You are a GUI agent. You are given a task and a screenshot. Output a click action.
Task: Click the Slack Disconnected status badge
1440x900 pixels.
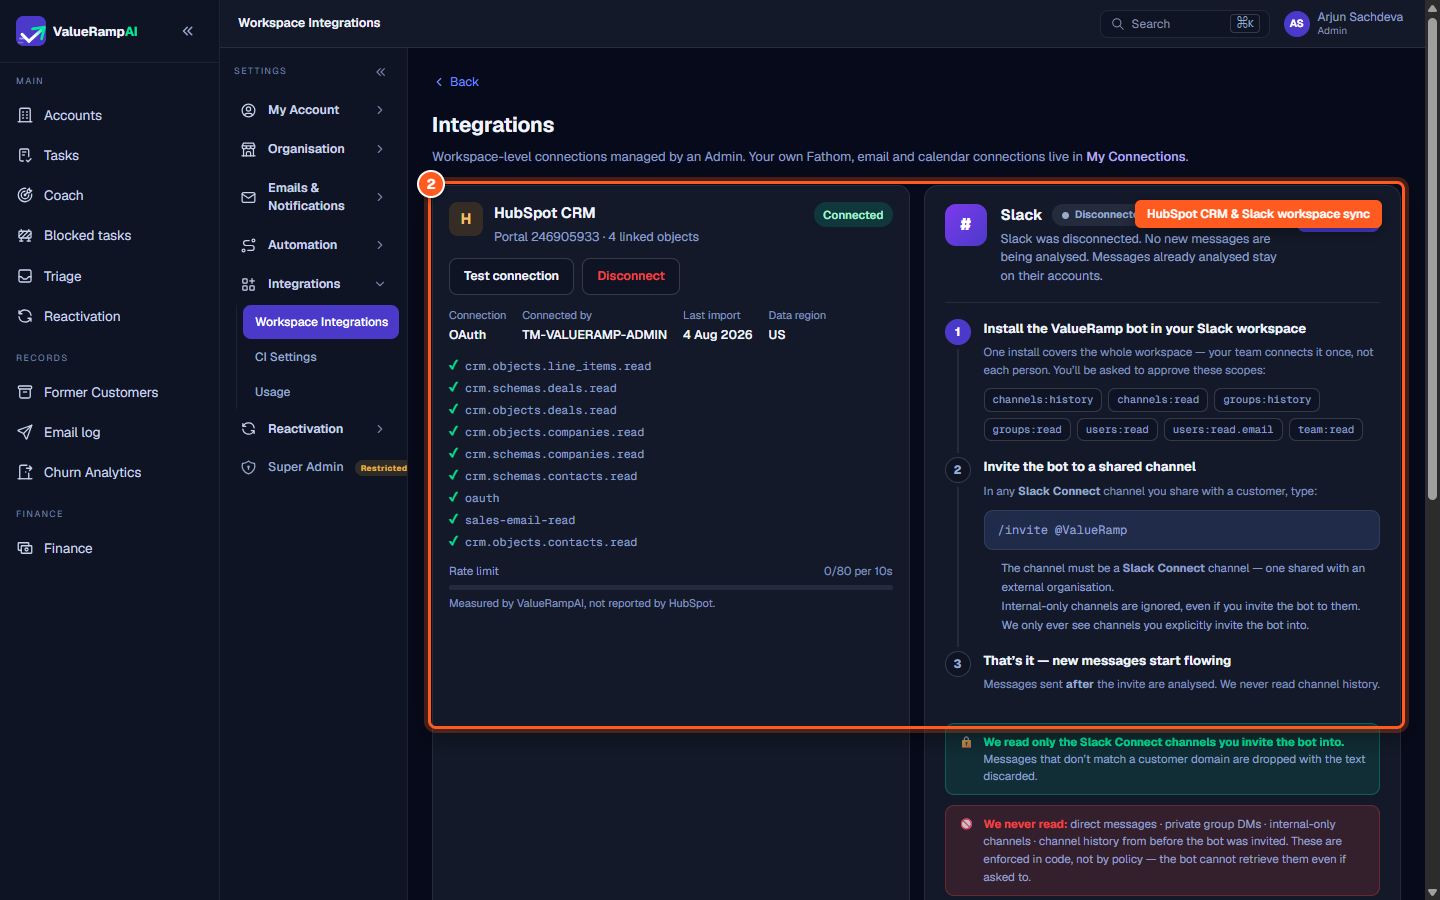(x=1094, y=215)
